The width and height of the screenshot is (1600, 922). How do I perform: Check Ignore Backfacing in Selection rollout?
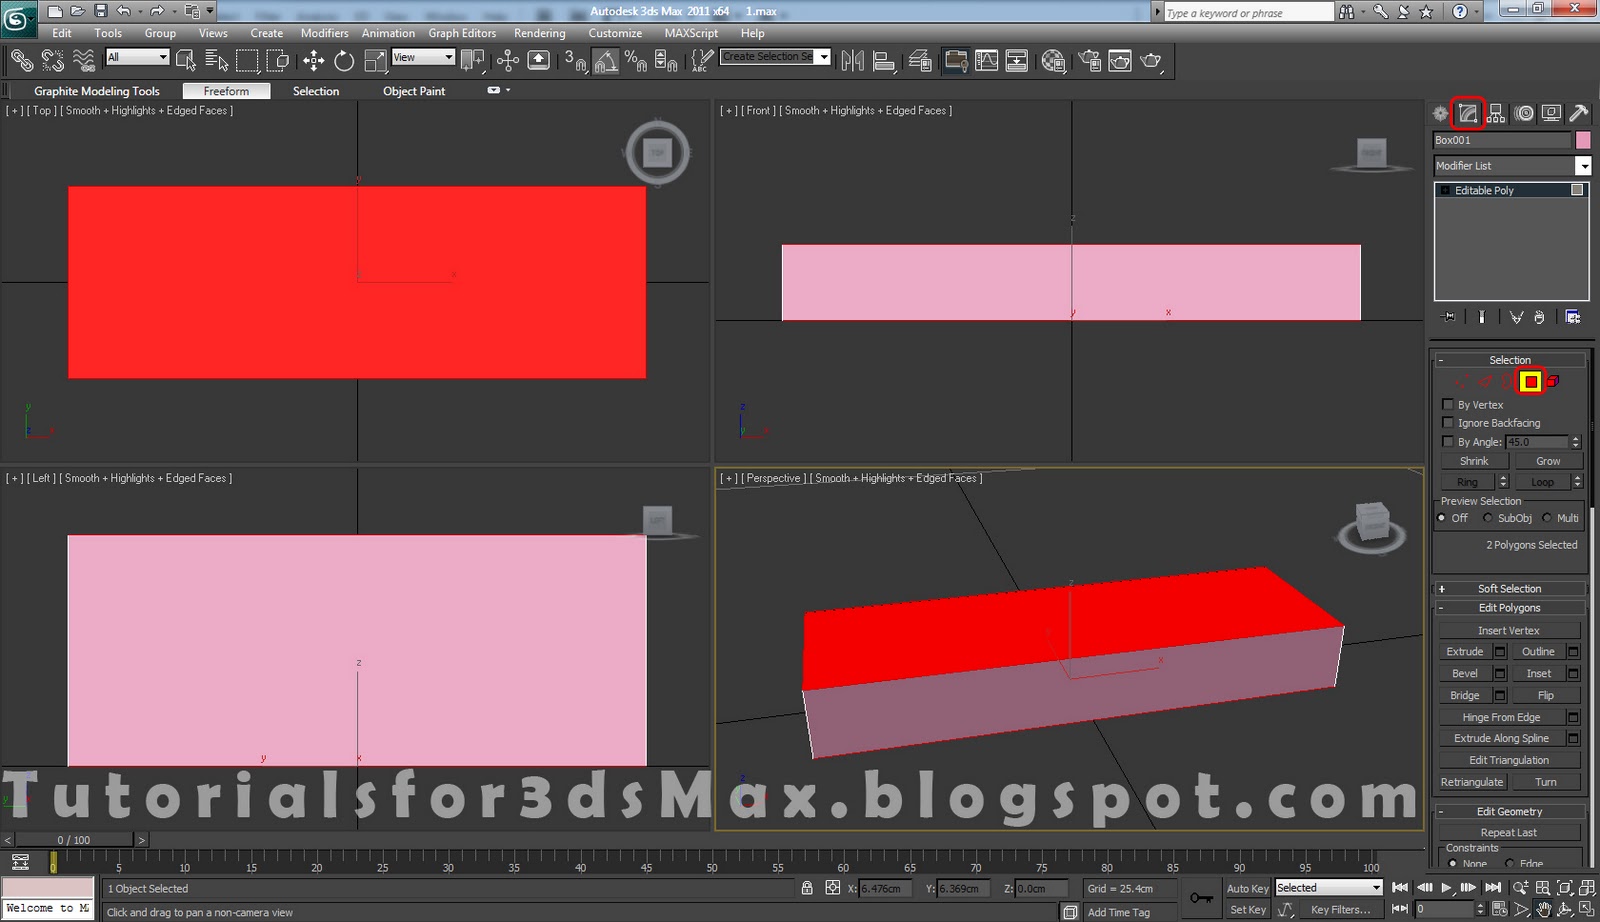point(1449,423)
